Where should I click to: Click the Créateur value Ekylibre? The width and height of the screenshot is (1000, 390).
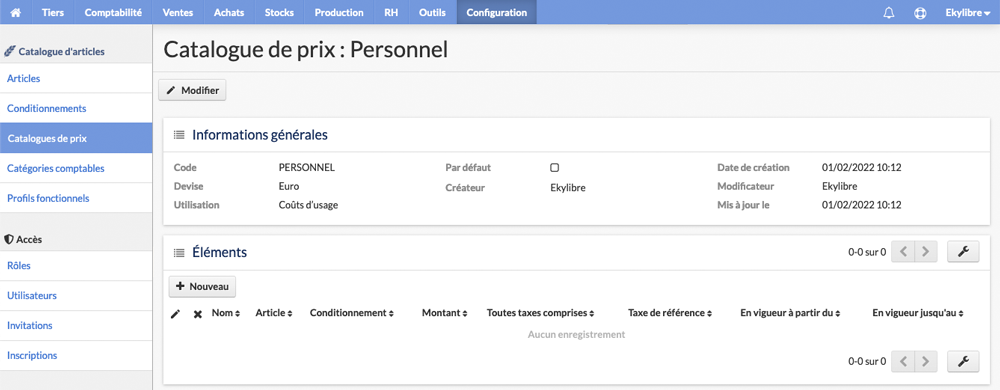coord(568,188)
